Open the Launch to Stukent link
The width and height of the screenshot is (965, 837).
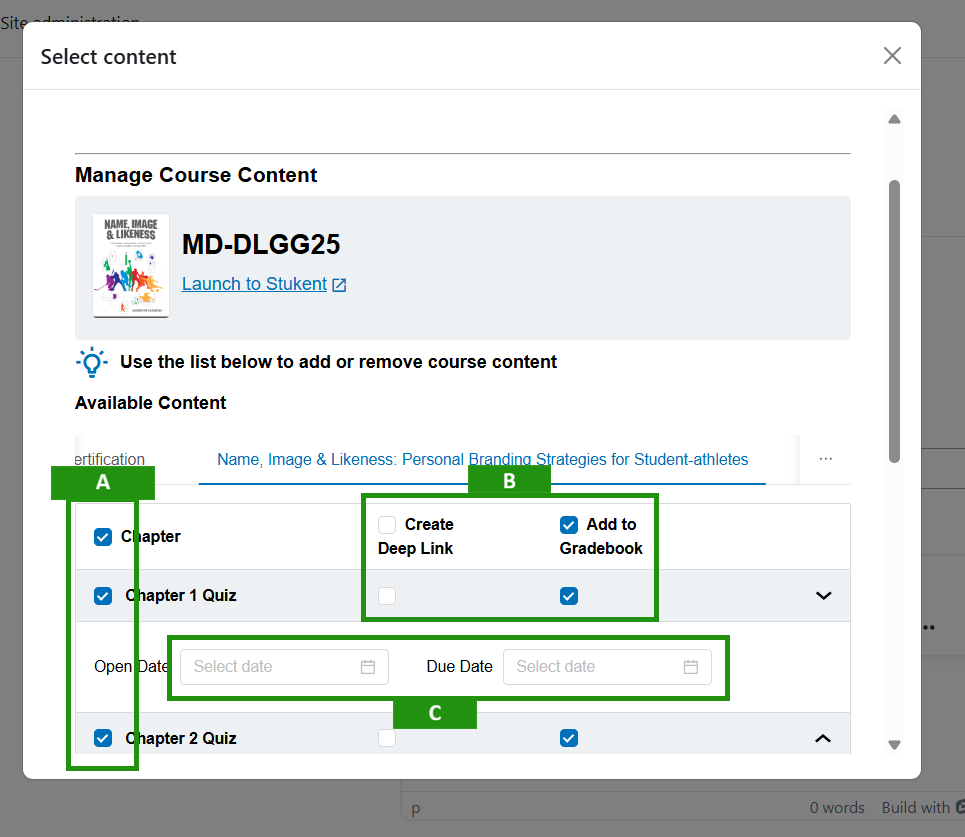[x=254, y=284]
